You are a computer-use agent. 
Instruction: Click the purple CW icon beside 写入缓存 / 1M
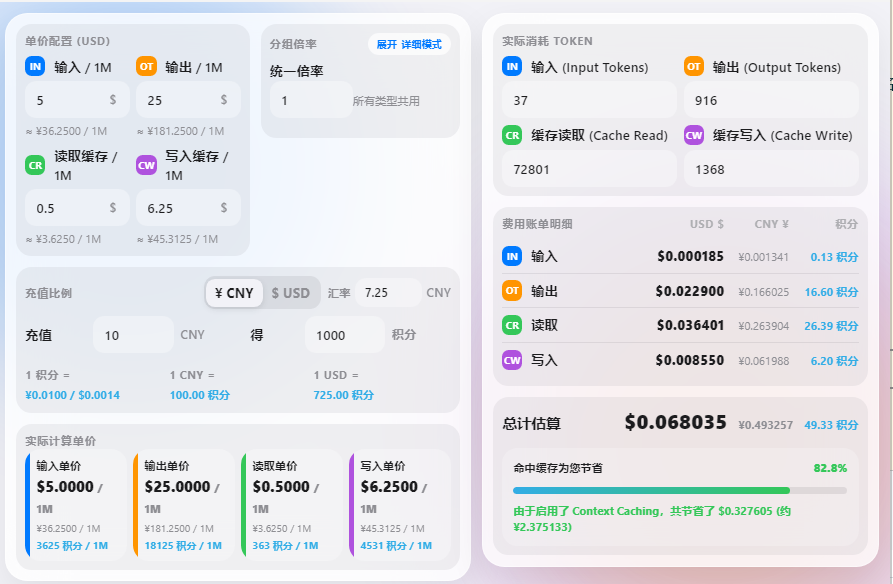[147, 165]
